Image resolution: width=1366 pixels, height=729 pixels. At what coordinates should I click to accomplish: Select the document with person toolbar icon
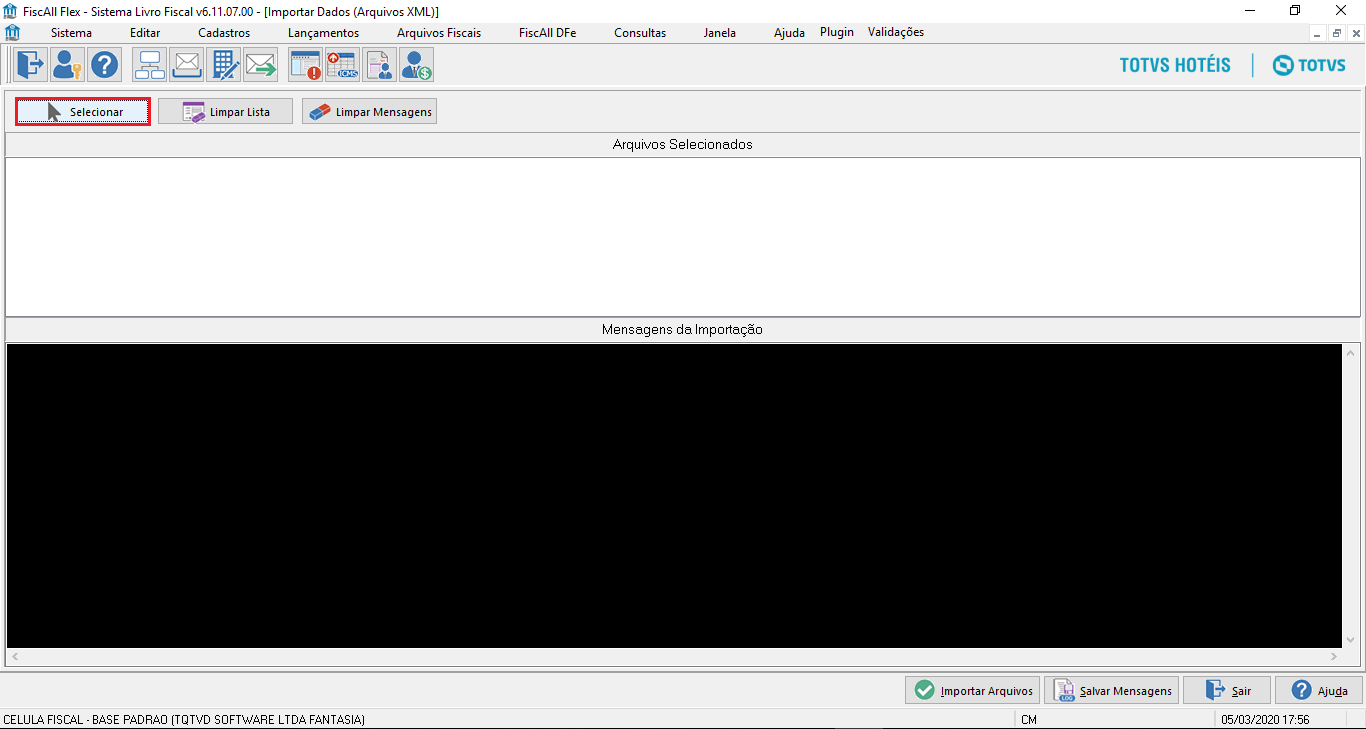tap(379, 64)
